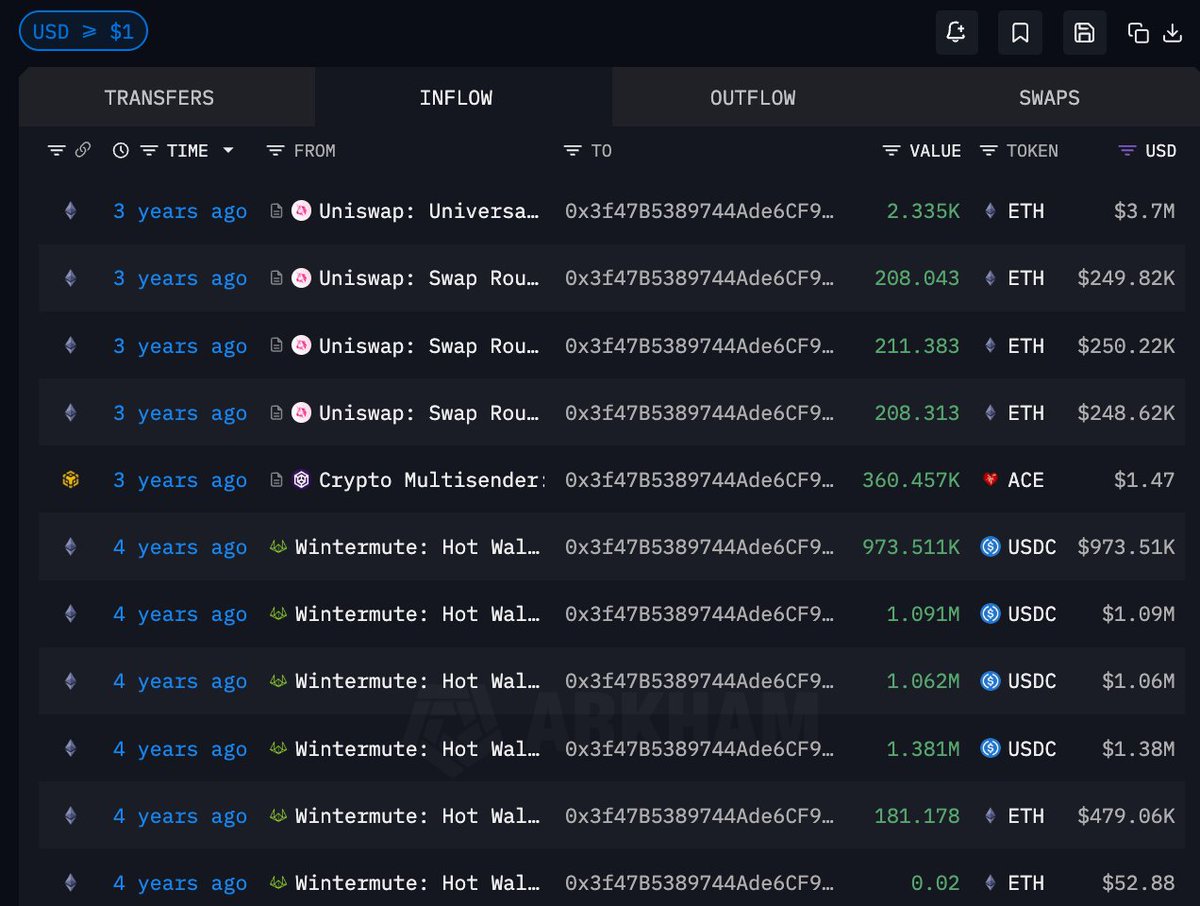This screenshot has width=1200, height=906.
Task: Click the USD amount $250.22K
Action: pyautogui.click(x=1126, y=346)
